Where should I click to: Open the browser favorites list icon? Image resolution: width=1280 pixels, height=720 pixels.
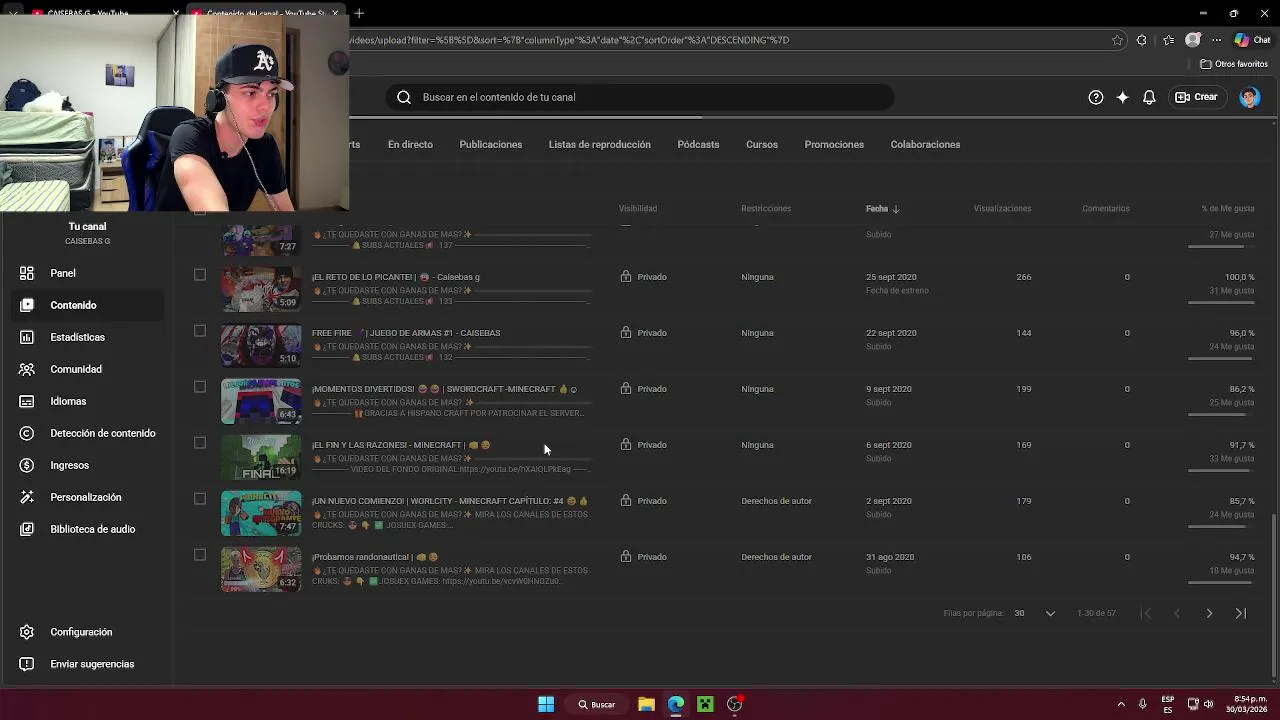pos(1168,40)
